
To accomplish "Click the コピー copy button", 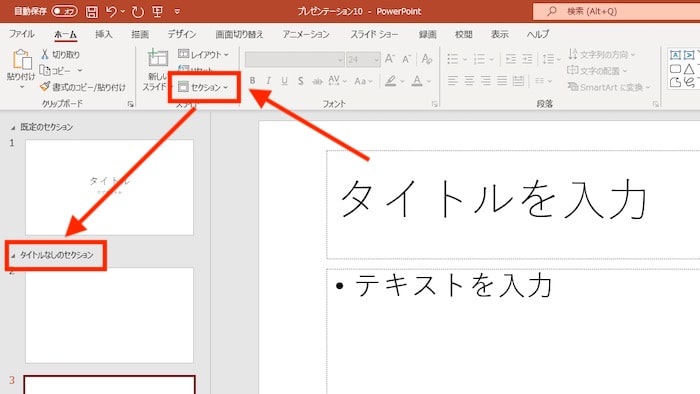I will 56,71.
